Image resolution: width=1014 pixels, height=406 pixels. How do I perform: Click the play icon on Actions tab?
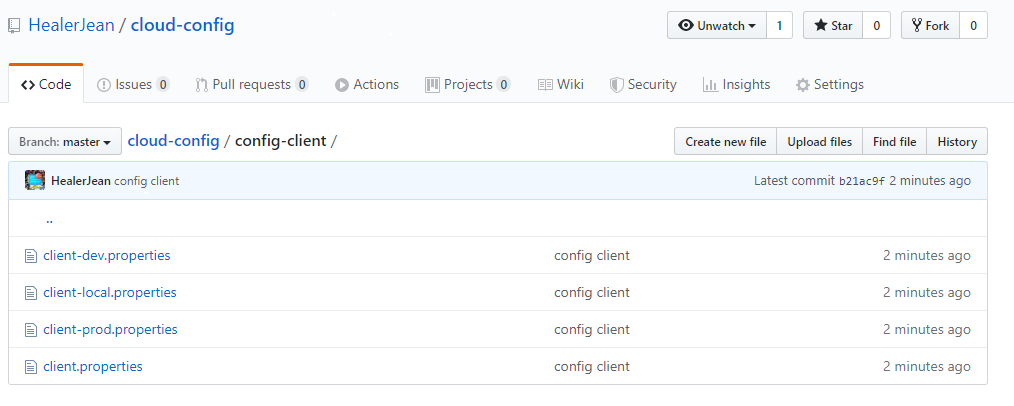pos(341,85)
